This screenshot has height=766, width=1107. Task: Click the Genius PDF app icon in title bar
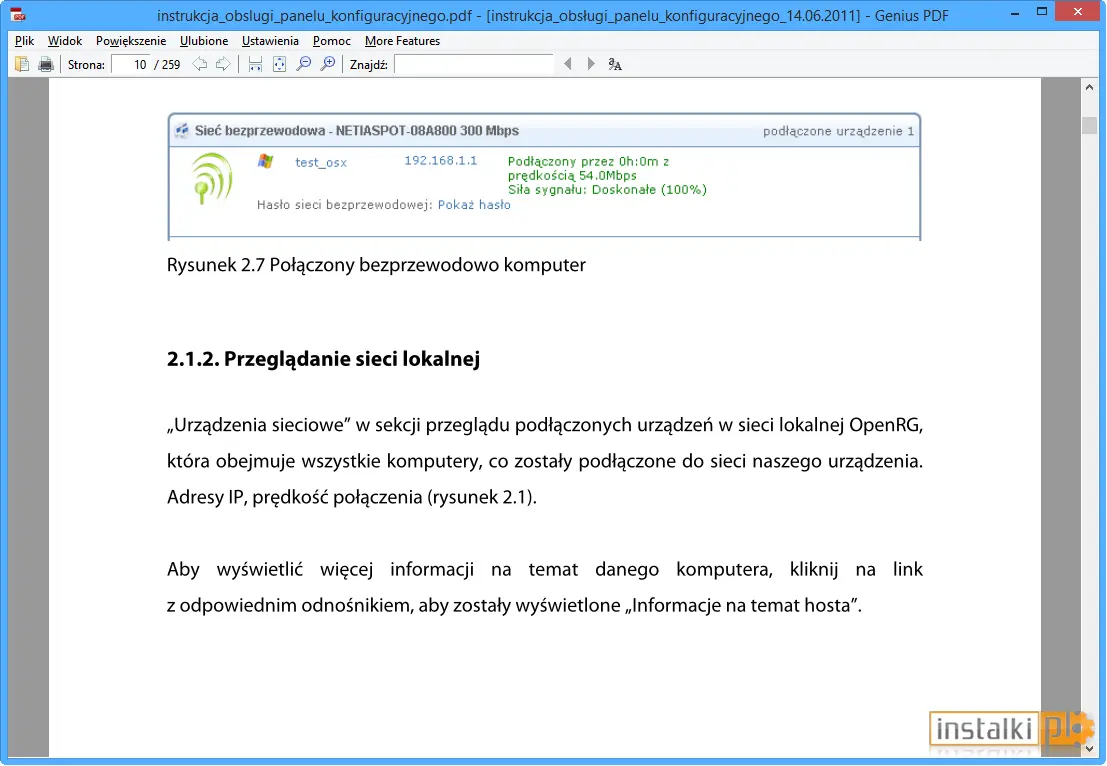tap(18, 14)
